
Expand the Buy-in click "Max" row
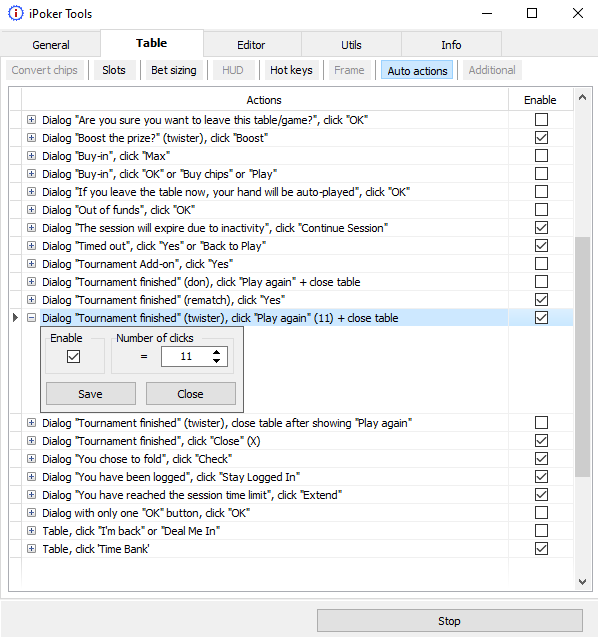tap(31, 156)
